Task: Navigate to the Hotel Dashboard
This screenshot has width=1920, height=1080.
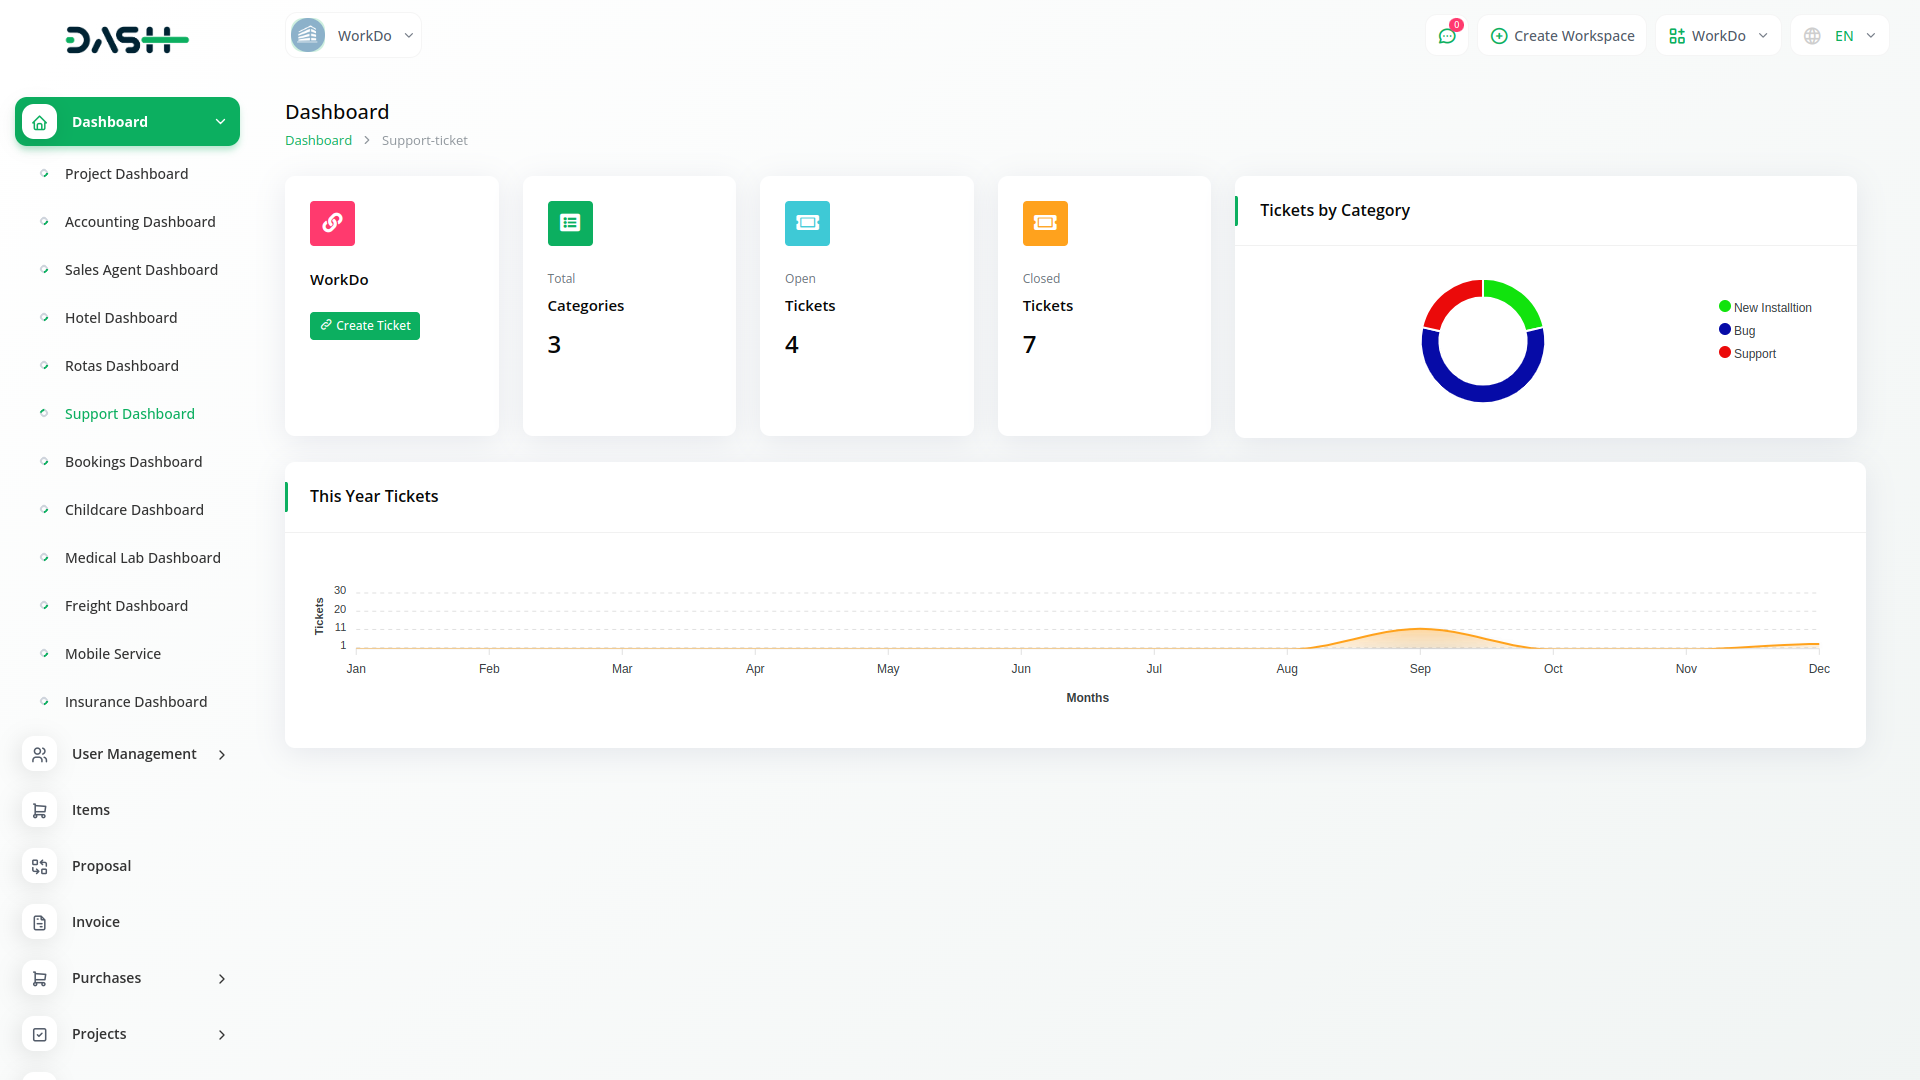Action: [x=120, y=317]
